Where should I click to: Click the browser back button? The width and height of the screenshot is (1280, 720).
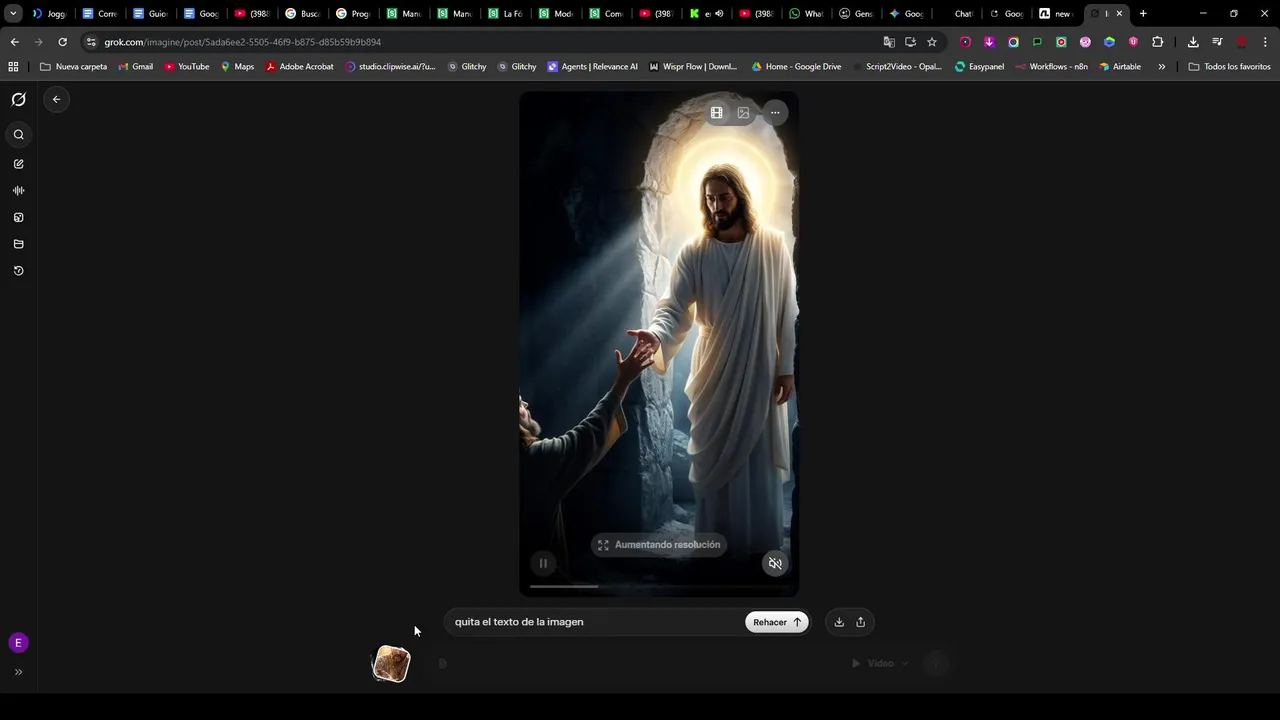(x=14, y=42)
